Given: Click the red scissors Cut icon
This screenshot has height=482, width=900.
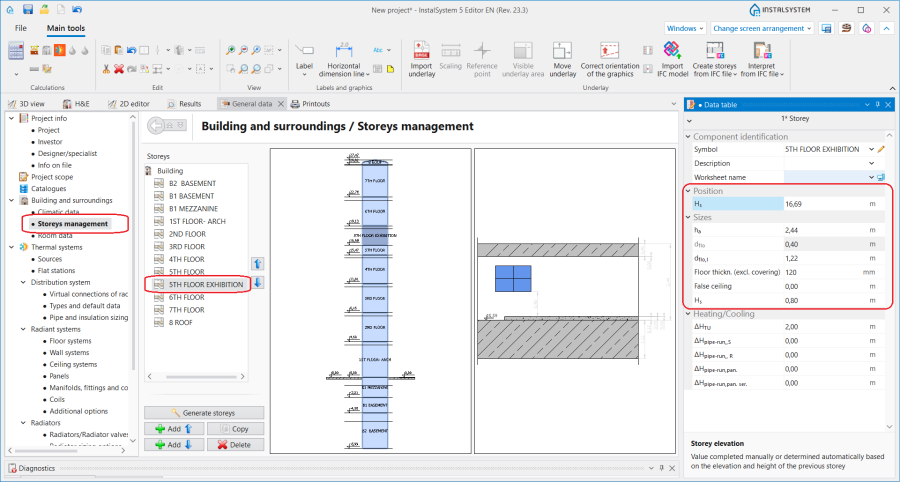Looking at the screenshot, I should [x=106, y=69].
